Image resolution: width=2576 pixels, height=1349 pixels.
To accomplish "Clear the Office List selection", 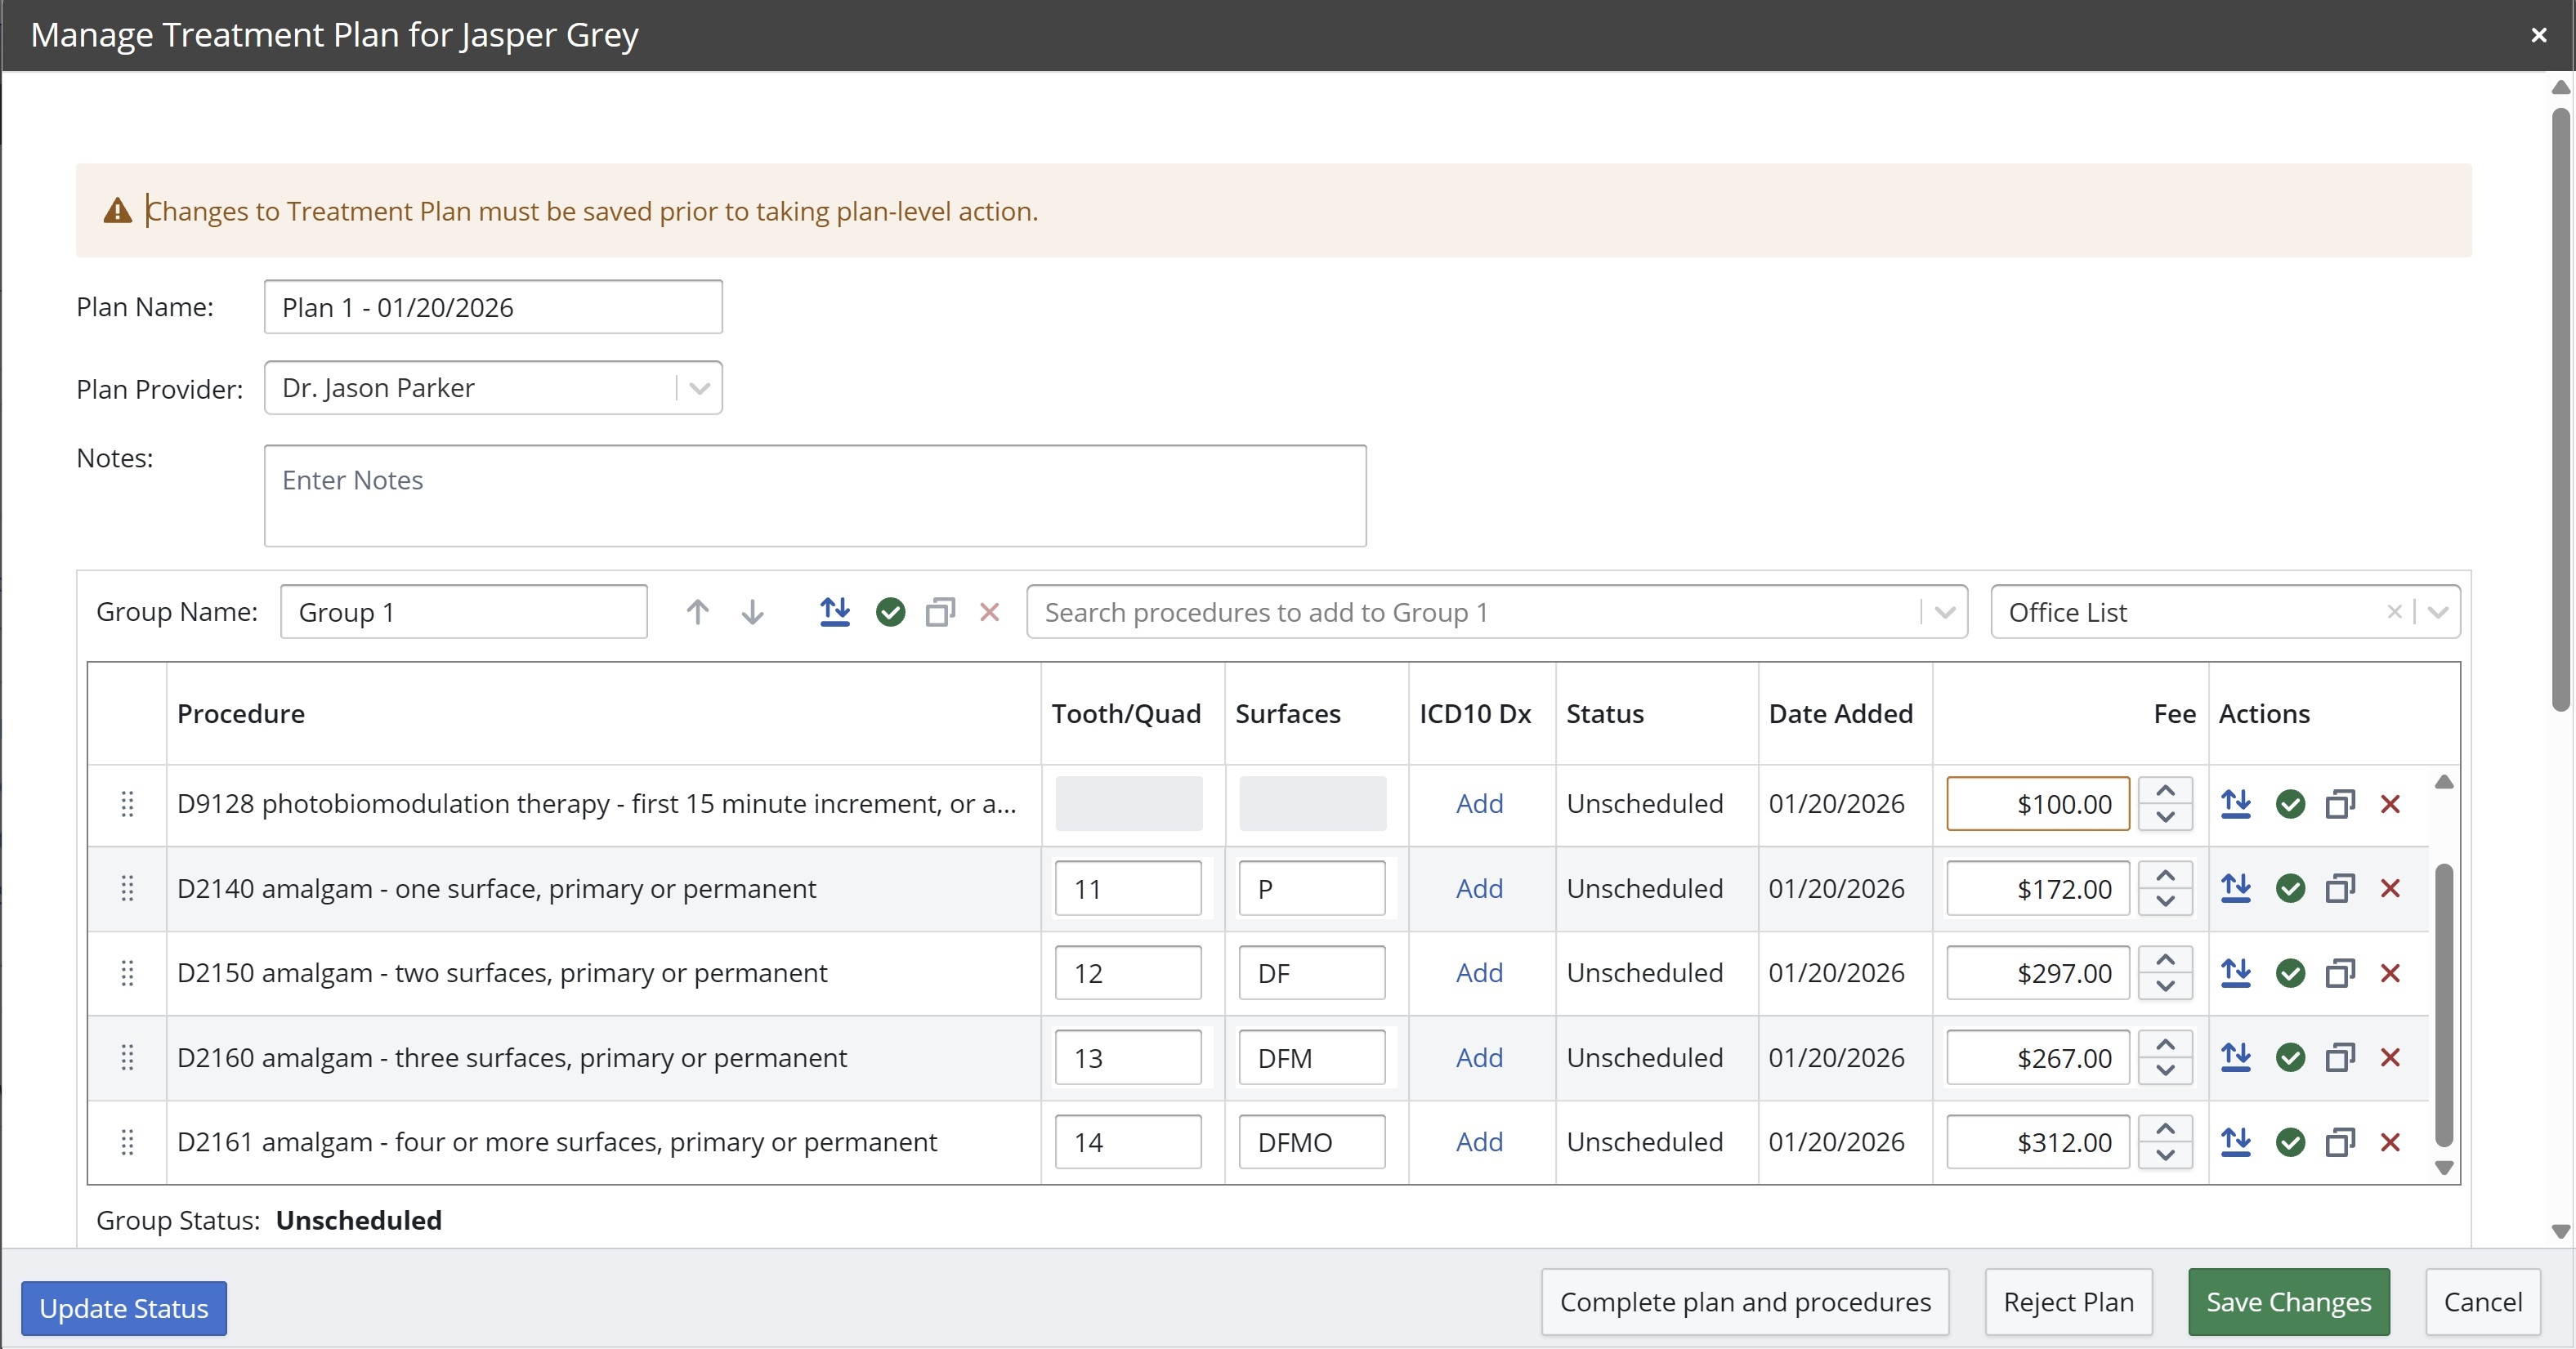I will [2394, 612].
